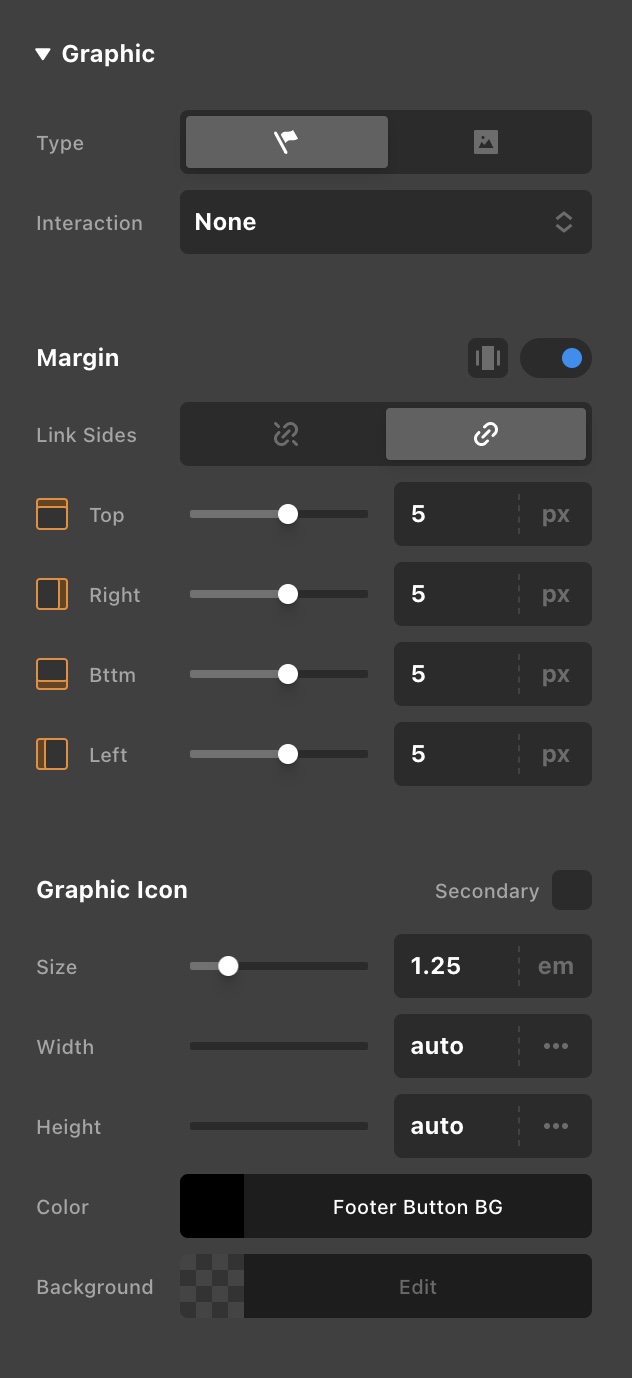Image resolution: width=632 pixels, height=1378 pixels.
Task: Click the Edit background button
Action: tap(418, 1287)
